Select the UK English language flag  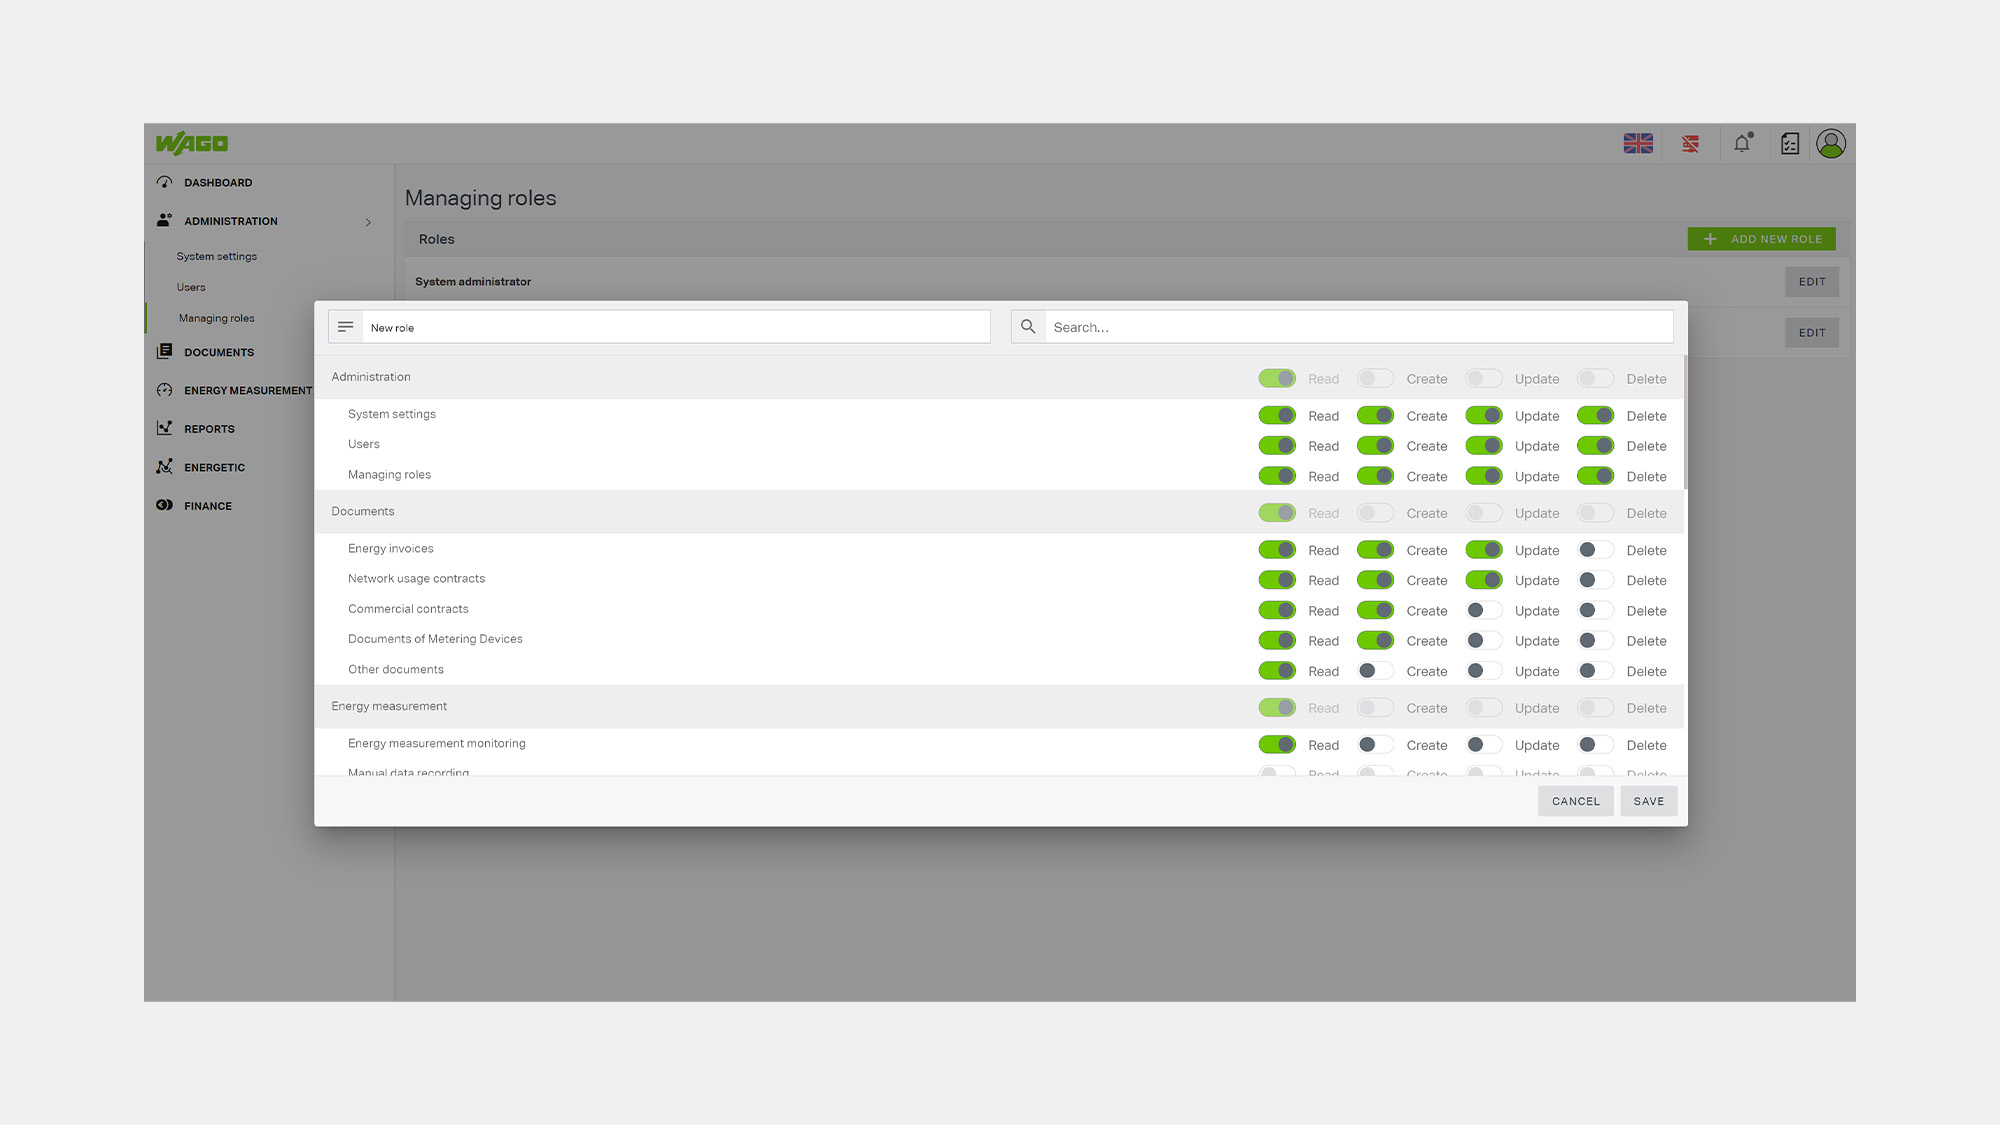[x=1638, y=144]
